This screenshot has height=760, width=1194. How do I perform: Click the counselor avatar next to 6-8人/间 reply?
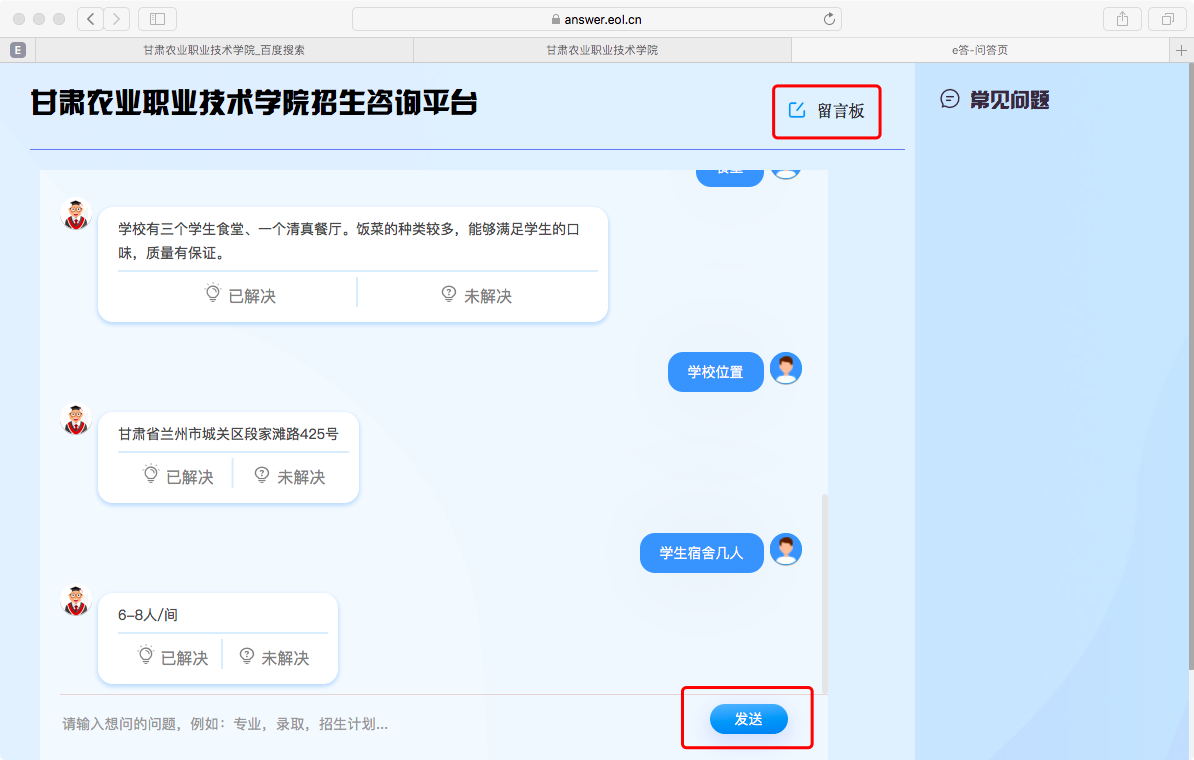[x=75, y=599]
